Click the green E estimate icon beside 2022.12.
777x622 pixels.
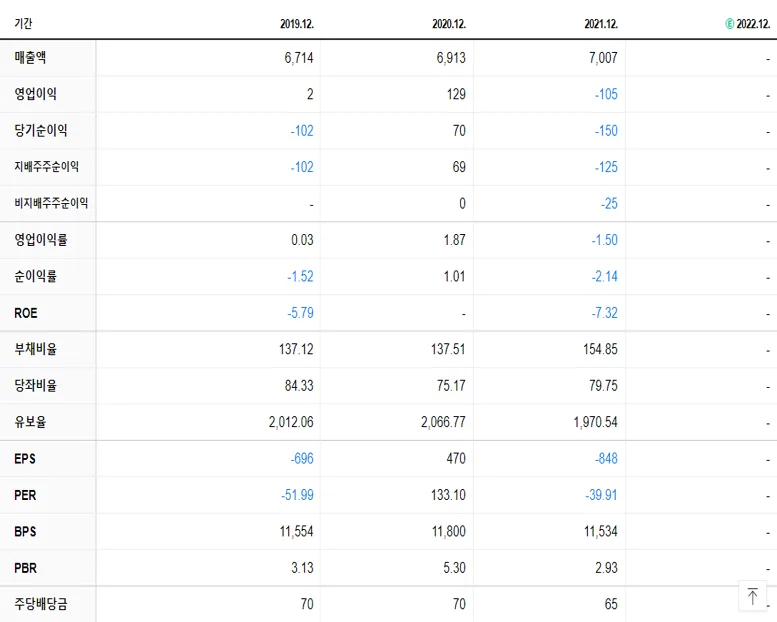point(729,24)
